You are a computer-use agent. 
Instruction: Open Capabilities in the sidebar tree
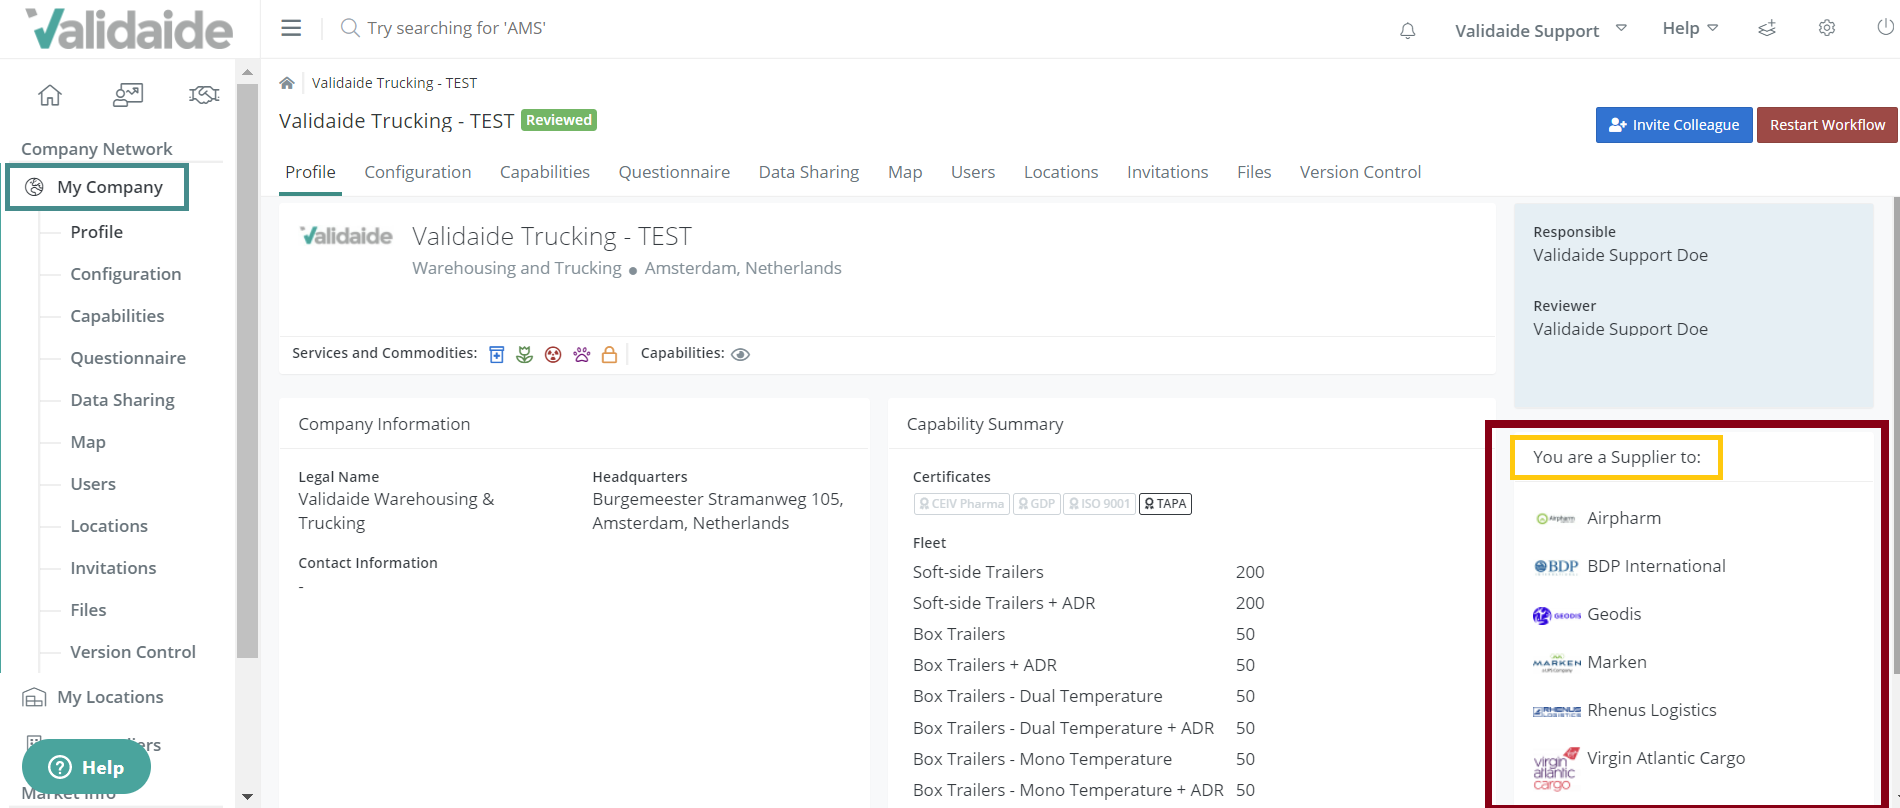[117, 316]
